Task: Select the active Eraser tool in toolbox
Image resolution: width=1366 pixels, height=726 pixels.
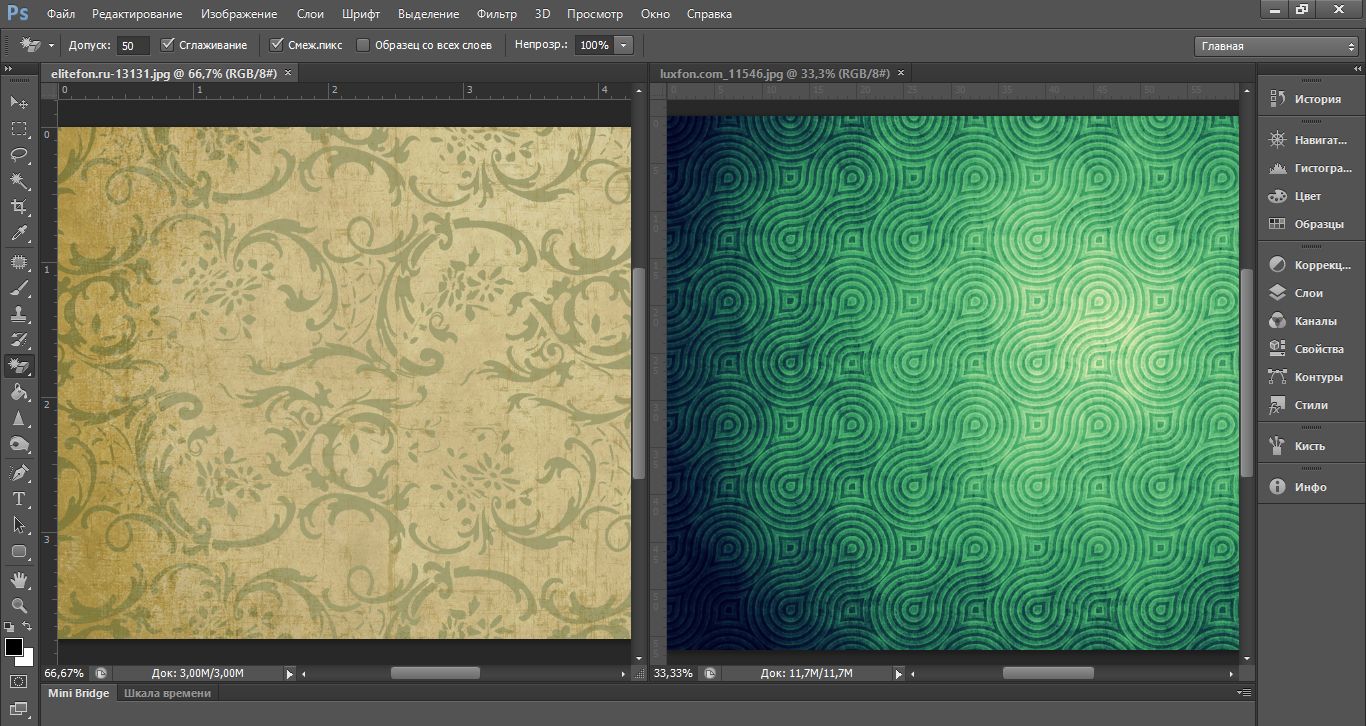Action: [19, 366]
